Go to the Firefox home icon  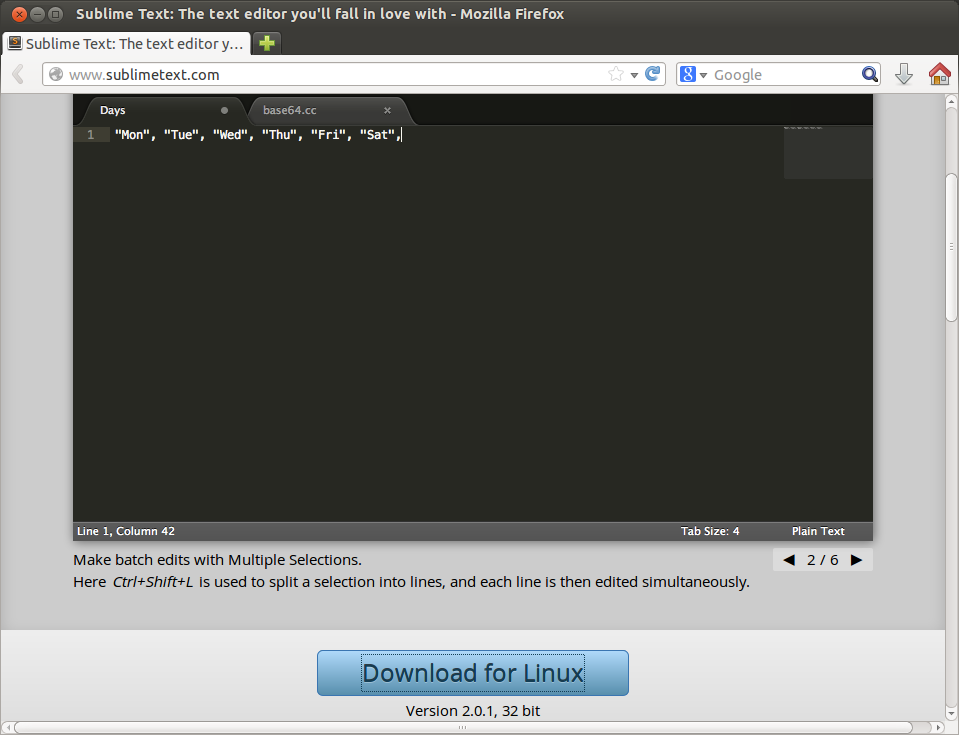[939, 75]
